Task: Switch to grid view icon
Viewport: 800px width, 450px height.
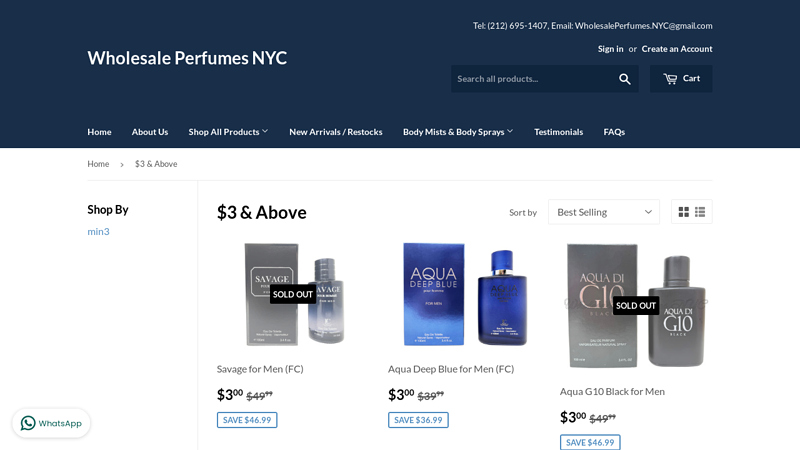Action: click(684, 212)
